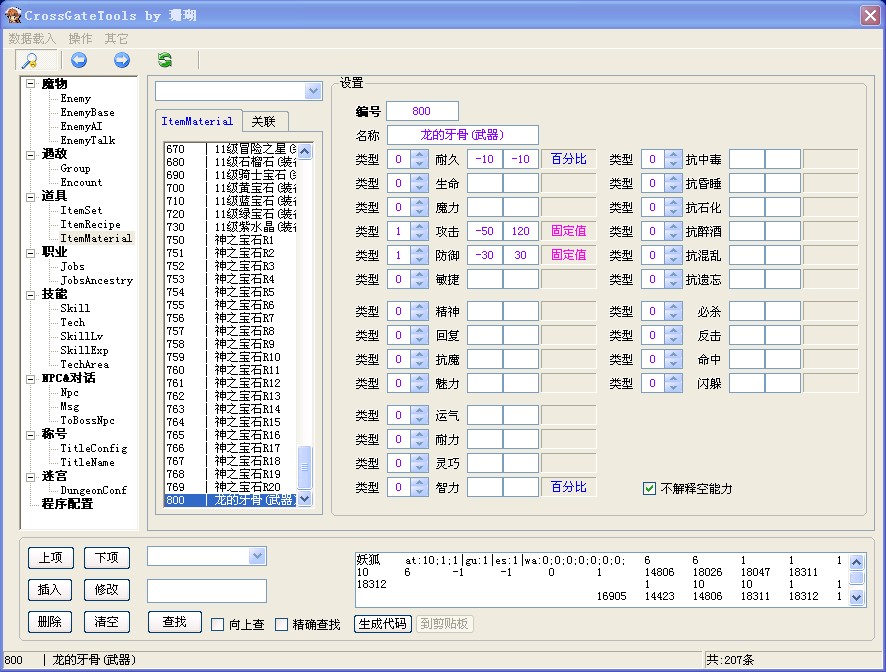Click the blue back arrow icon
The width and height of the screenshot is (886, 672).
coord(79,61)
